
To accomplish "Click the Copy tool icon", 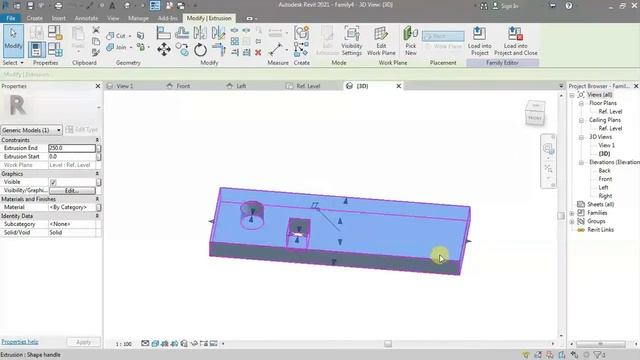I will coord(182,50).
